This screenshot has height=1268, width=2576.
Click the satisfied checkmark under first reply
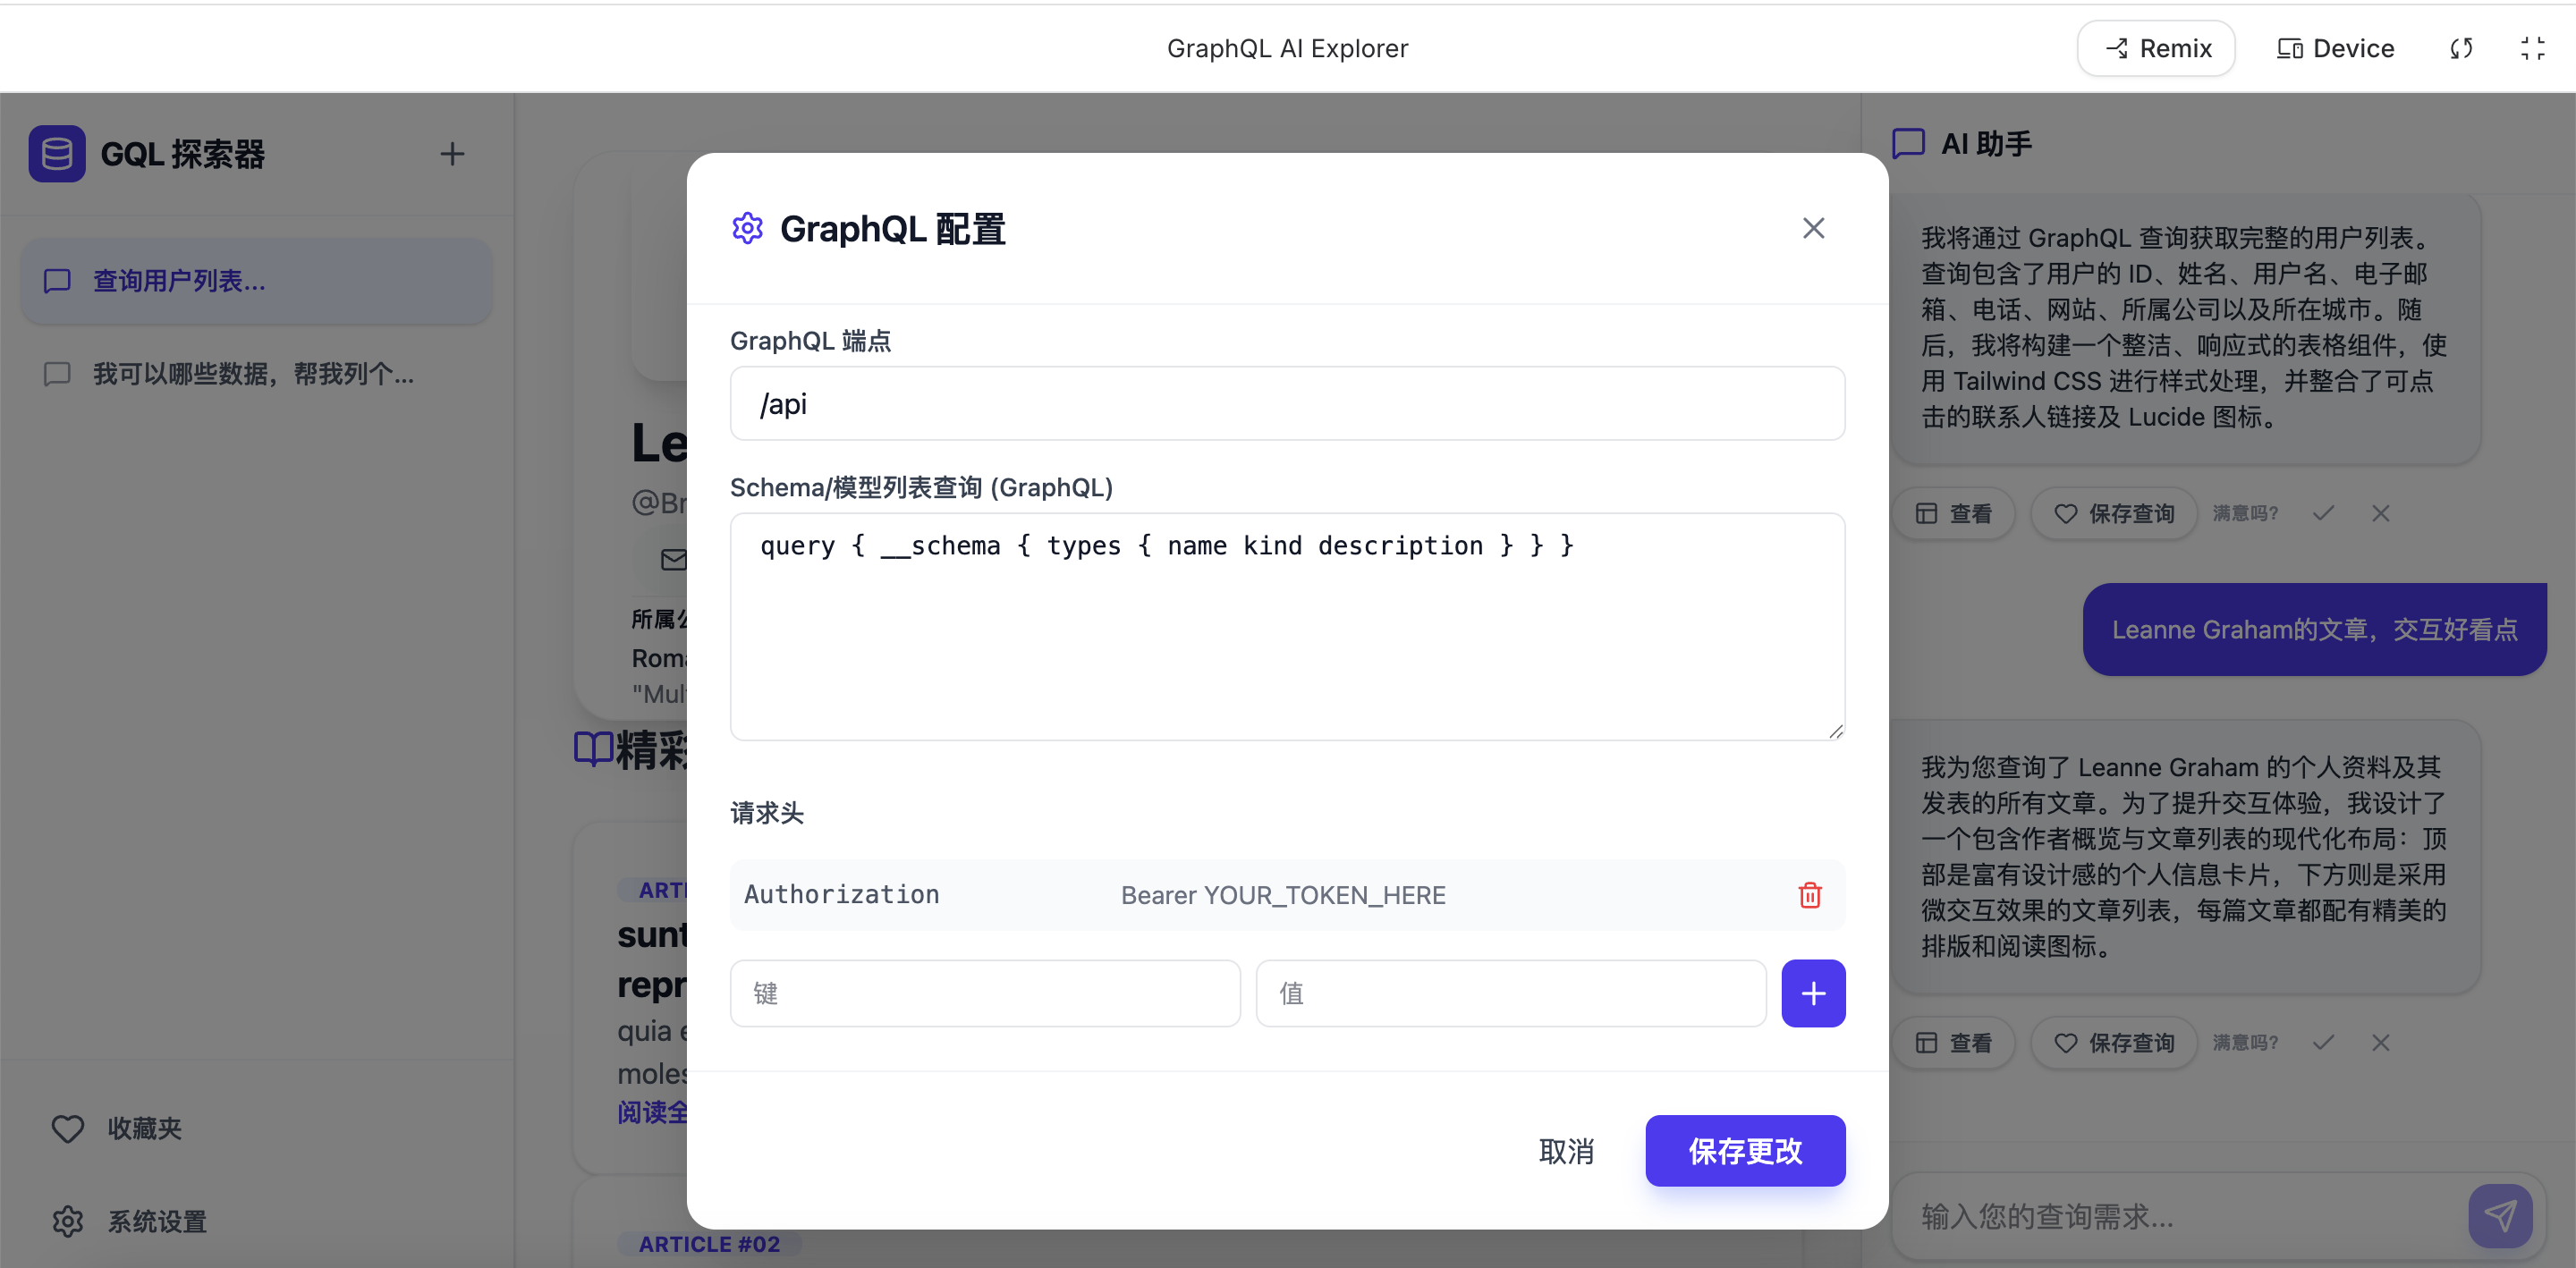pos(2323,513)
